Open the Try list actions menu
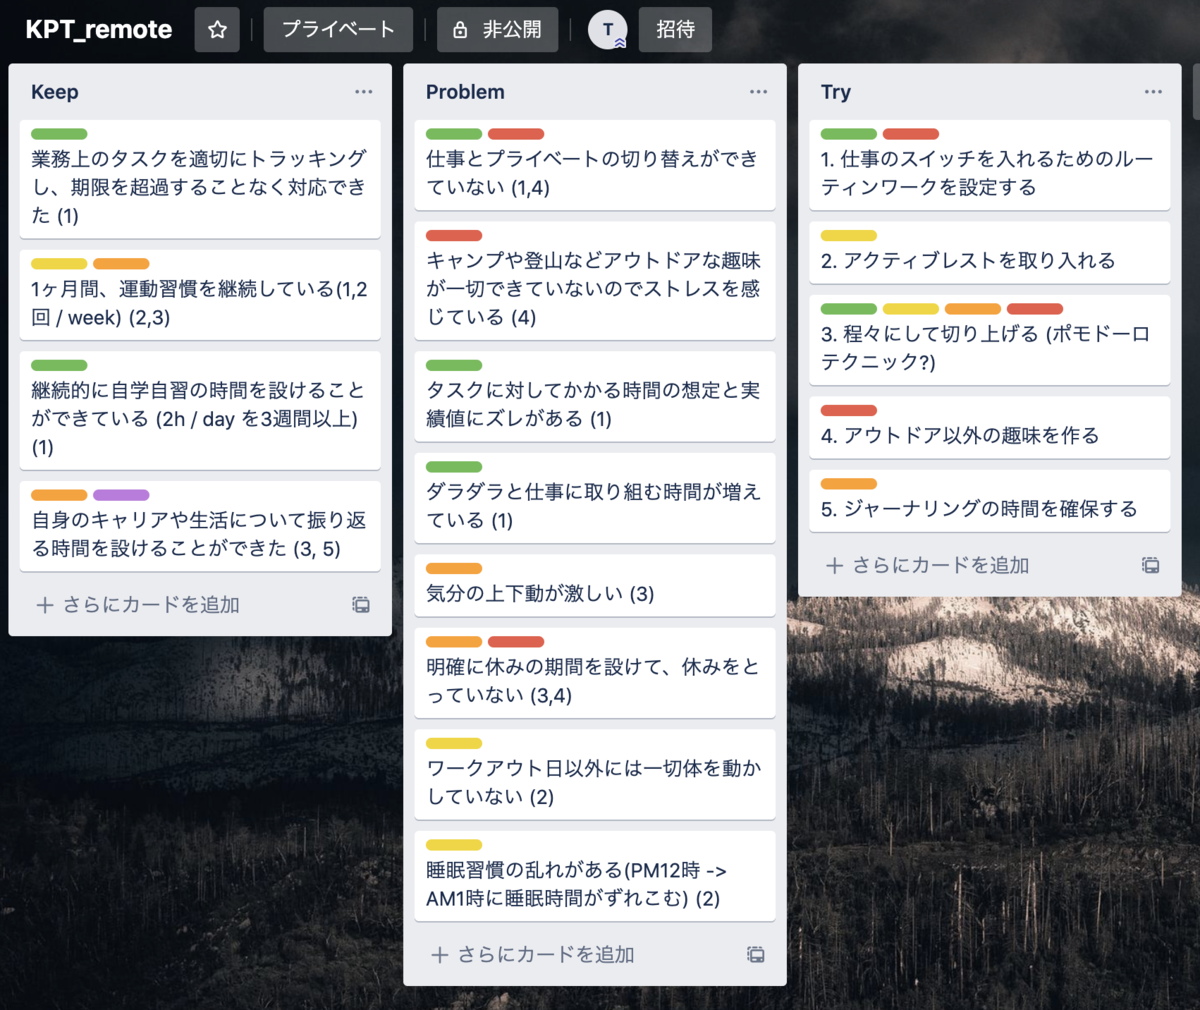 coord(1153,92)
